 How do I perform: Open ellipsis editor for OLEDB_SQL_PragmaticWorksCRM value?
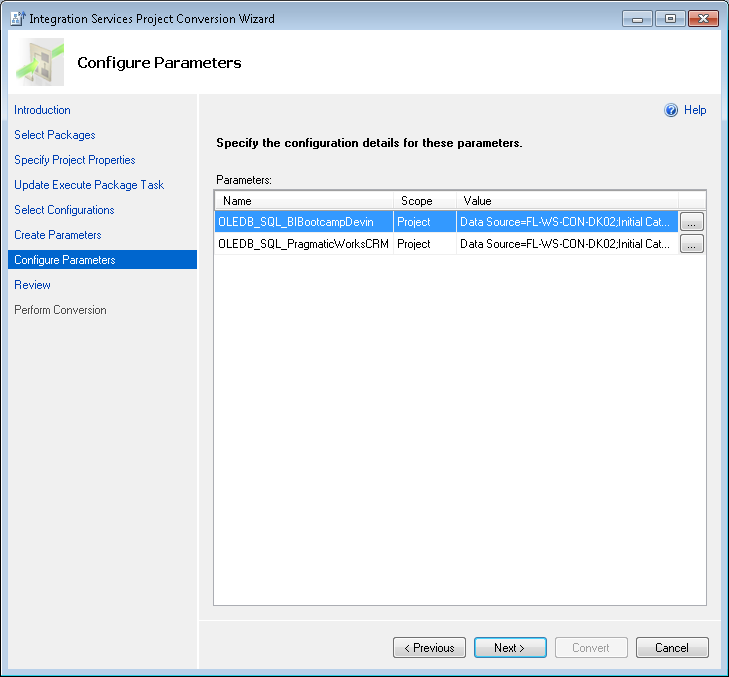coord(692,244)
